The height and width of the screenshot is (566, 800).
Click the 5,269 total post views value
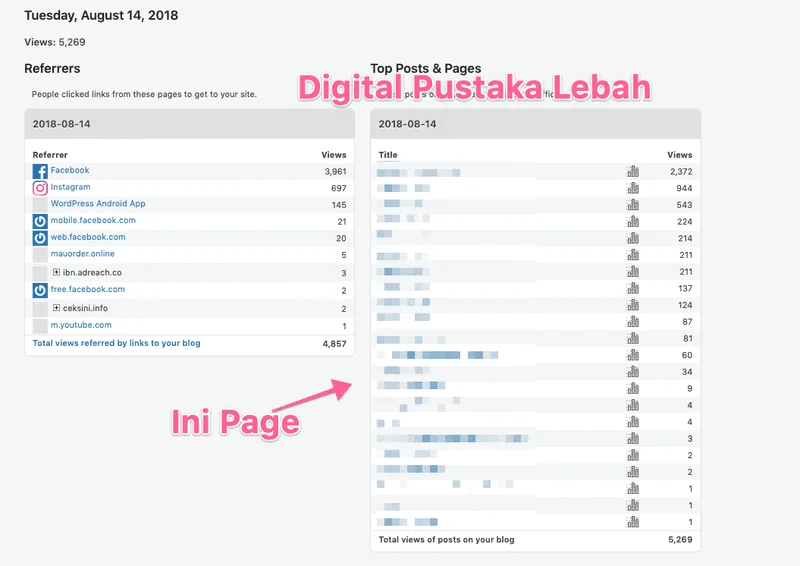(x=680, y=539)
